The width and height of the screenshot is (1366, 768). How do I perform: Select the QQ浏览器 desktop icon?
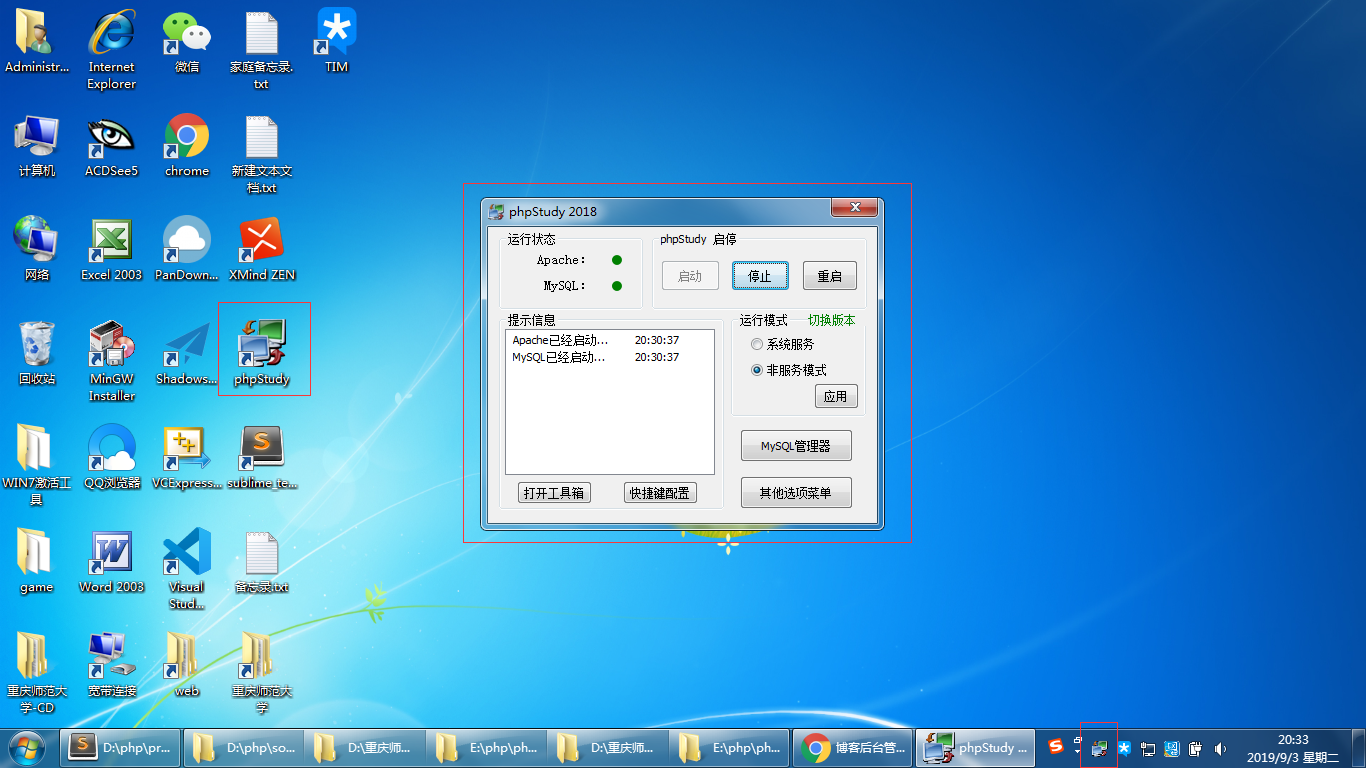pyautogui.click(x=111, y=456)
